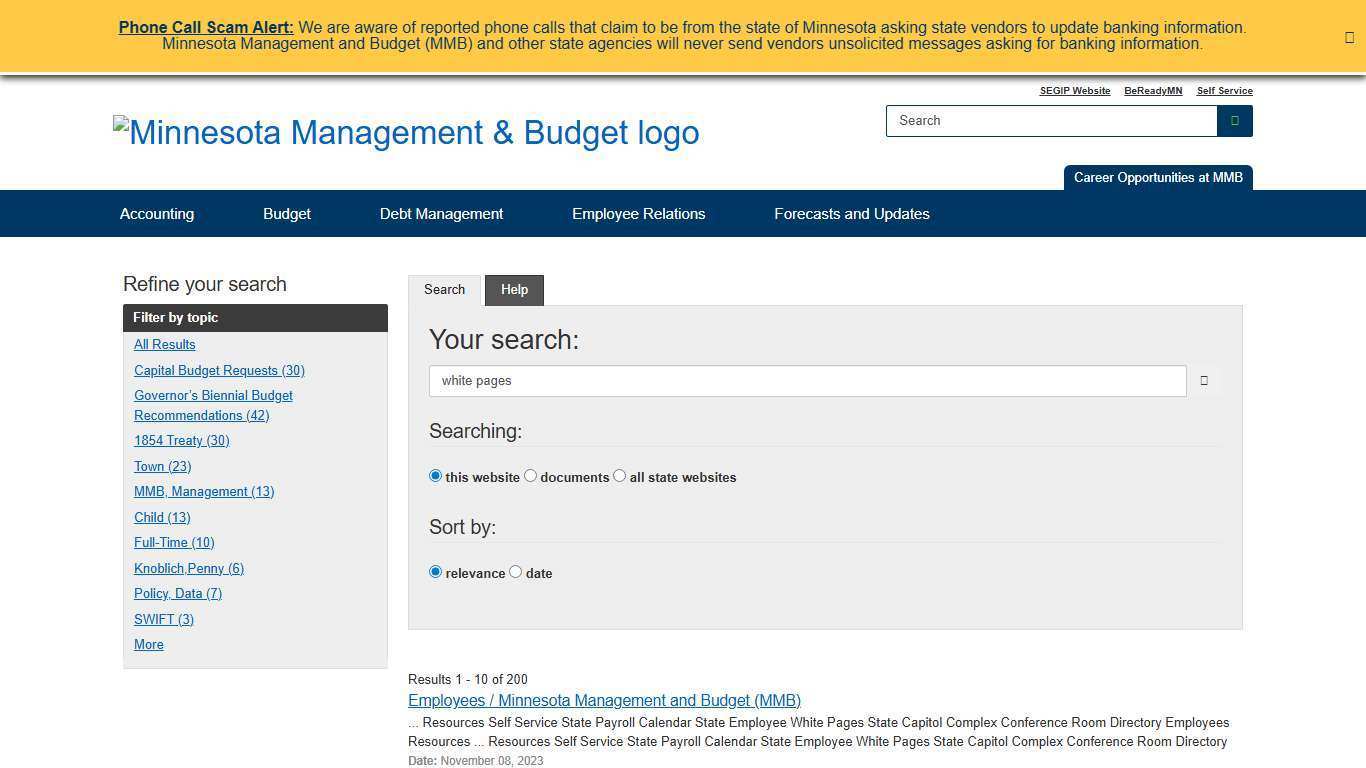Open the Phone Call Scam Alert link

205,27
